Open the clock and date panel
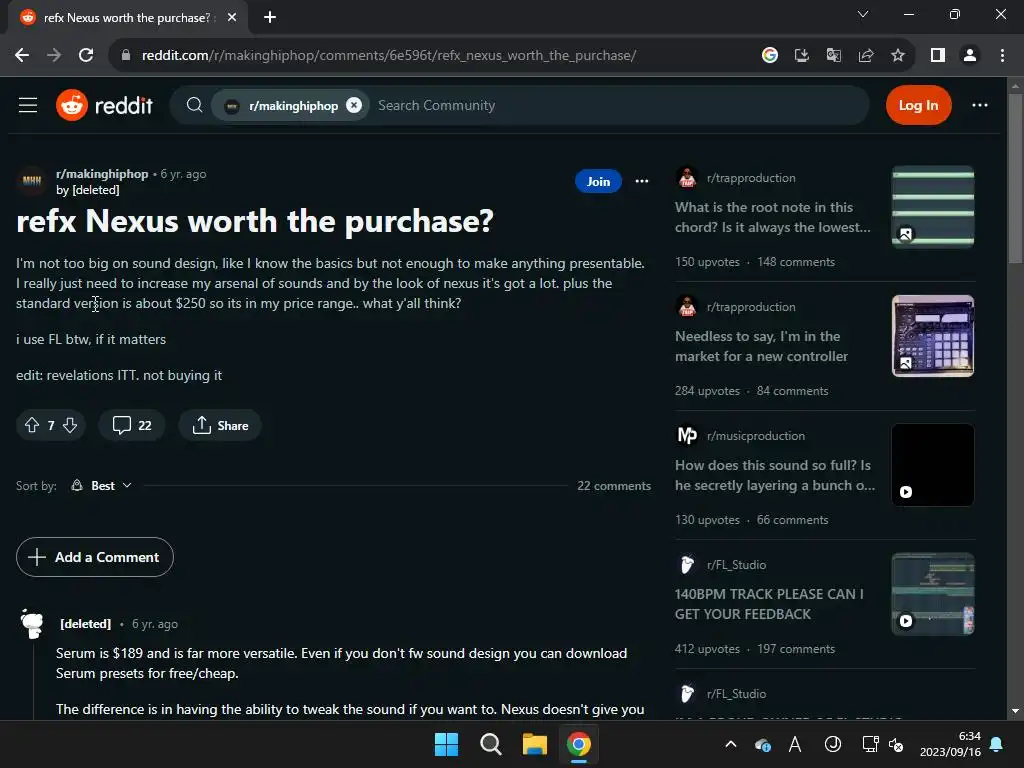The width and height of the screenshot is (1024, 768). [x=950, y=744]
